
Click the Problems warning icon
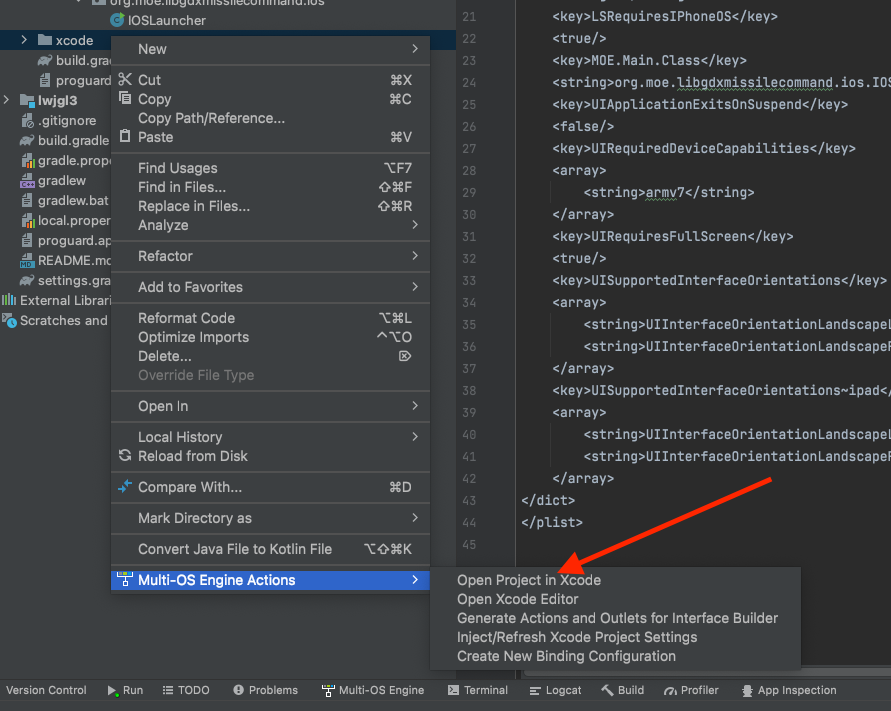[x=239, y=690]
